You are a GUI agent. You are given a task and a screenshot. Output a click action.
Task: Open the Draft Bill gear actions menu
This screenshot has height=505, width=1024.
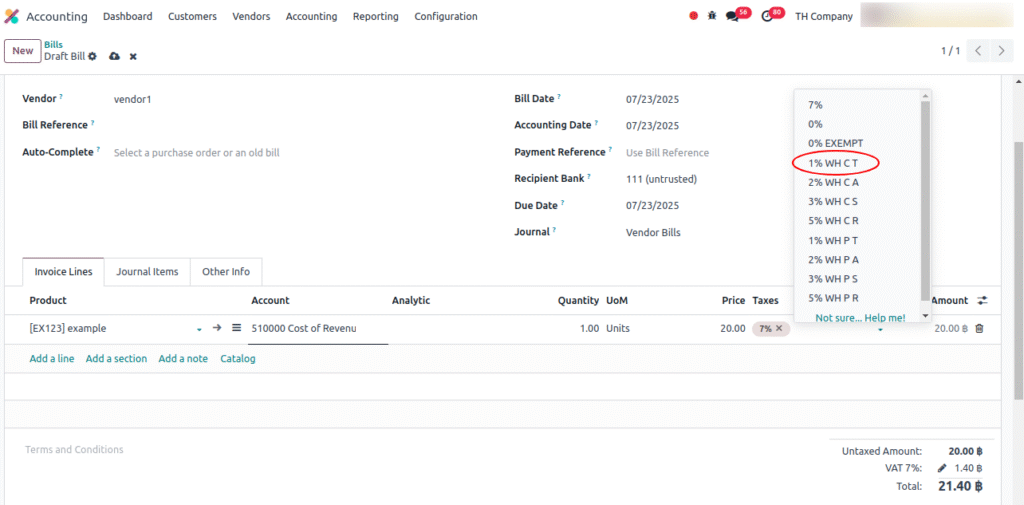93,56
